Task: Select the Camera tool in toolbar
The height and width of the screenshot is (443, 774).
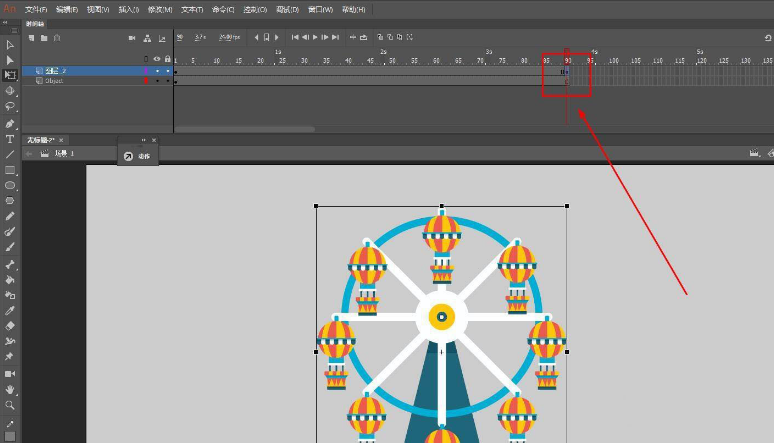Action: tap(10, 374)
